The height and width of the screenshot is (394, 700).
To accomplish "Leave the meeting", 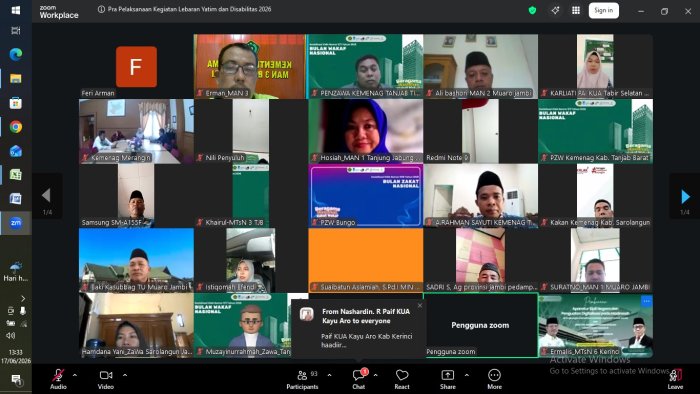I will (x=675, y=379).
